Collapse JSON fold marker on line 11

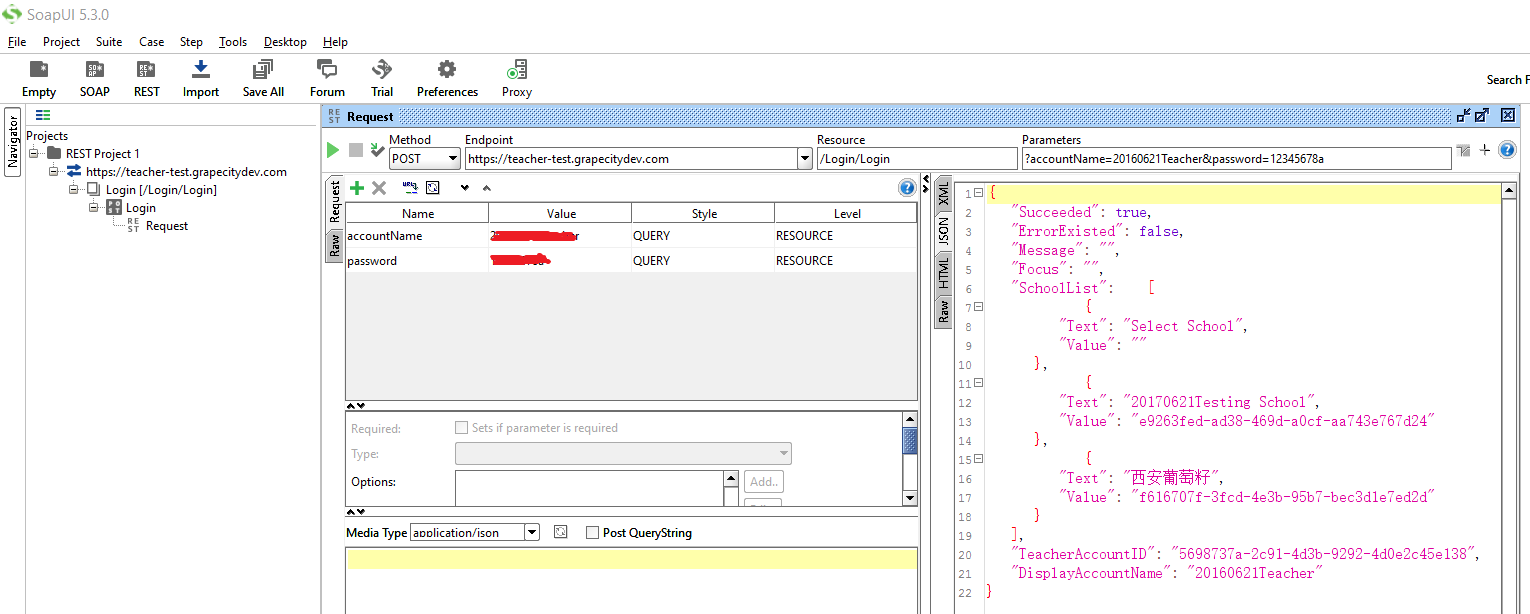[979, 383]
